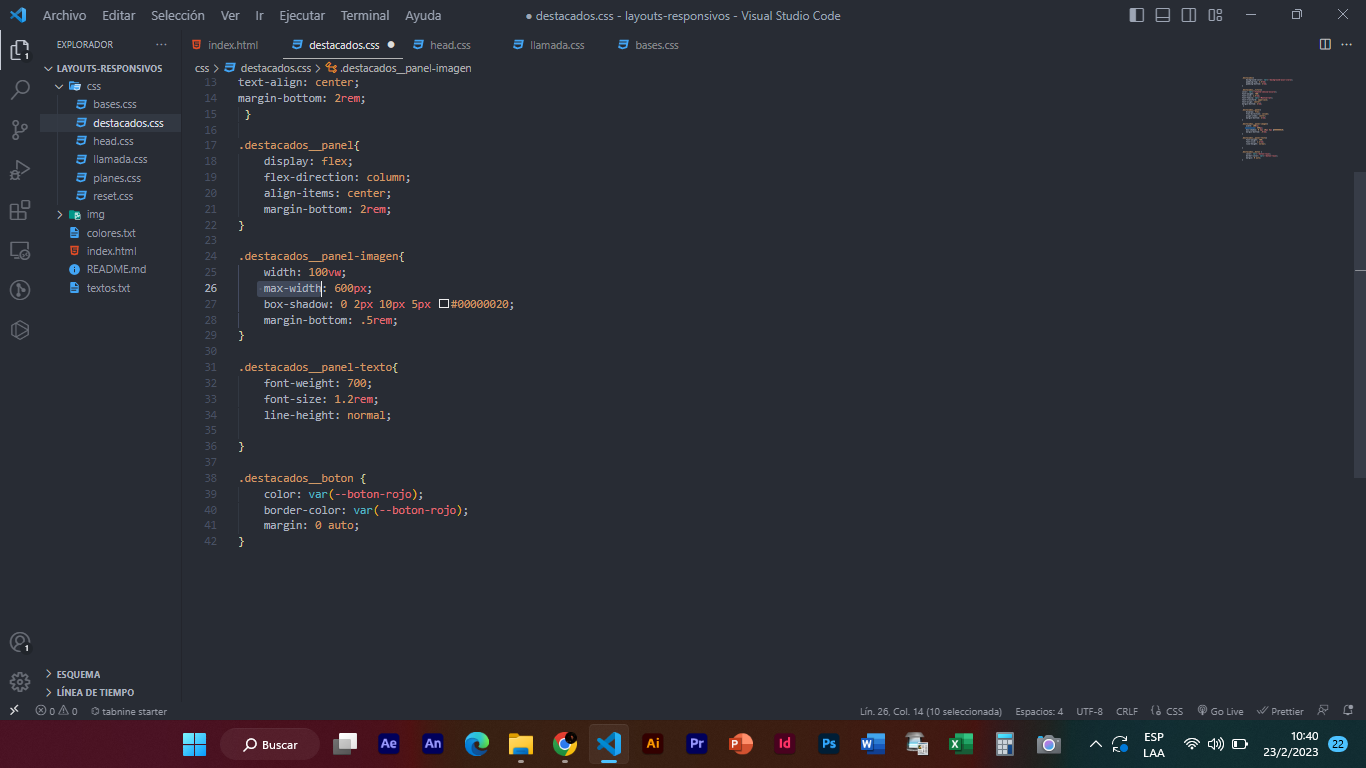Open the Terminal menu
The image size is (1366, 768).
coord(365,15)
